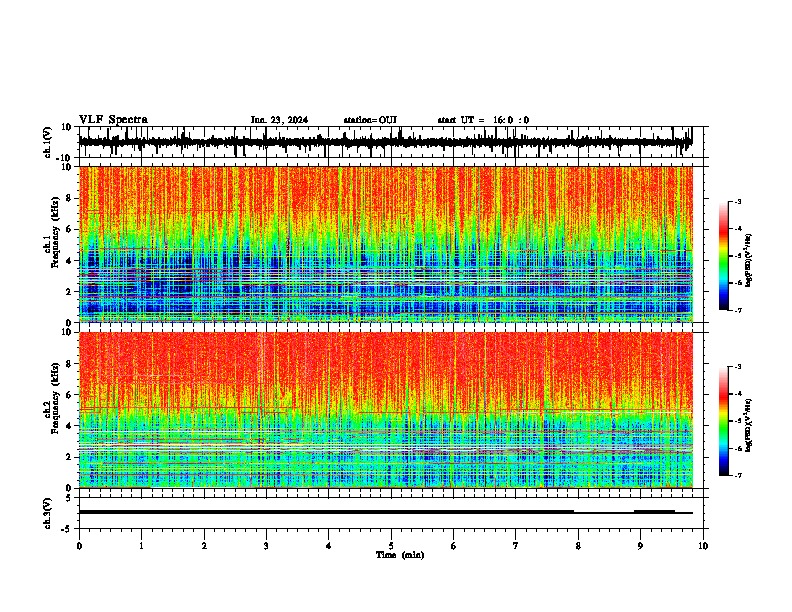The height and width of the screenshot is (612, 792).
Task: Click the "-5" tick on ch.3(V) axis
Action: pos(67,528)
